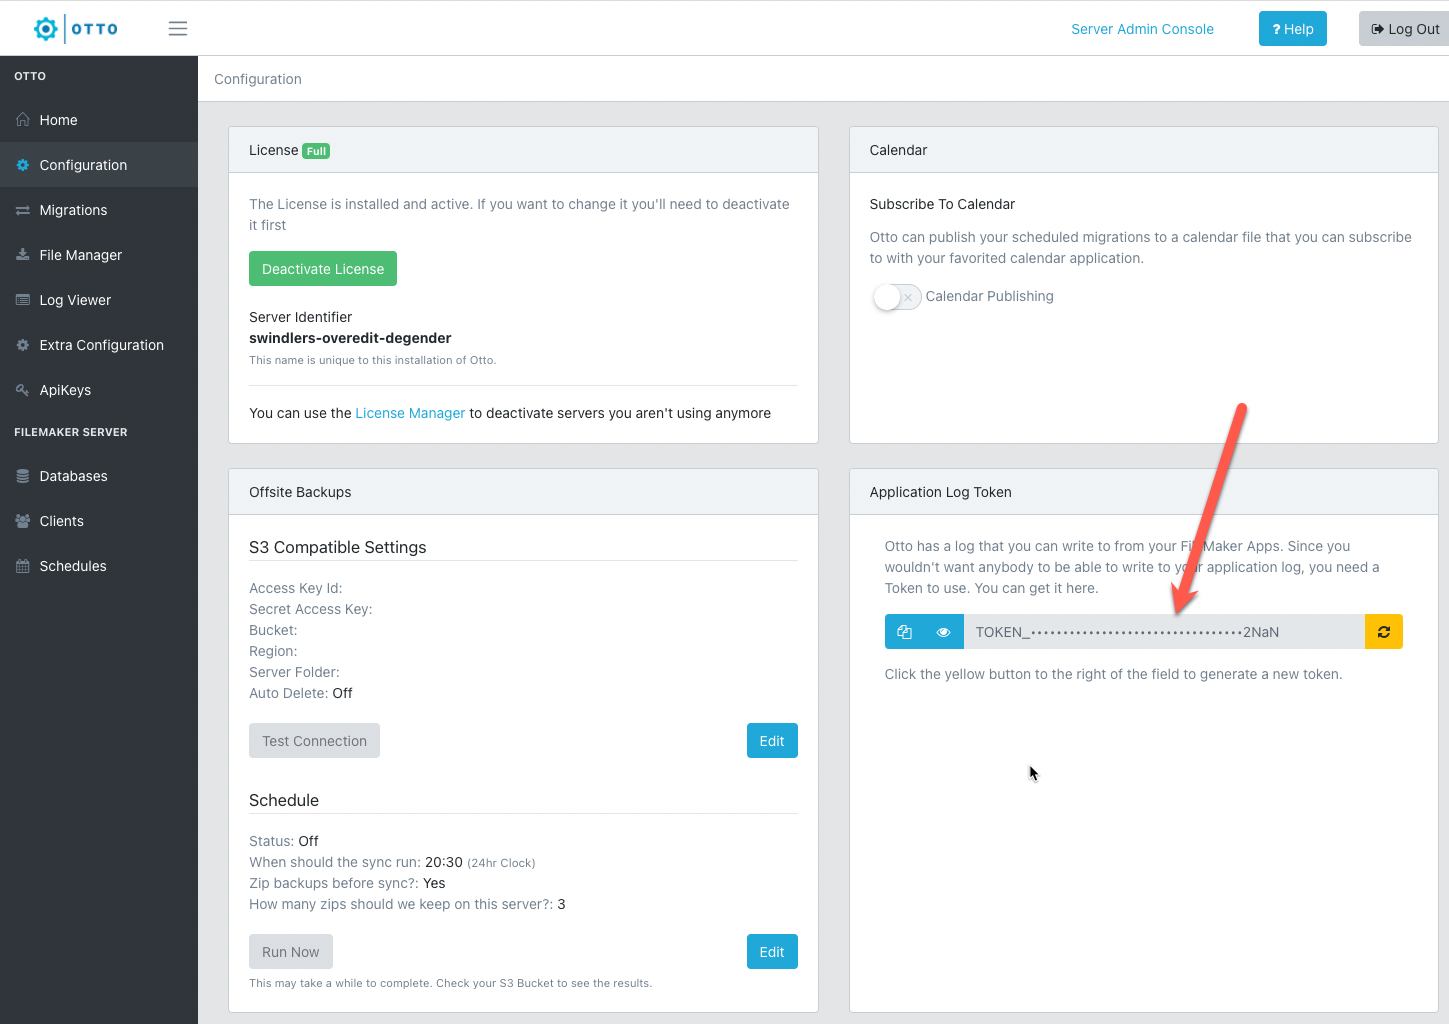
Task: Click the Schedule section heading
Action: [284, 800]
